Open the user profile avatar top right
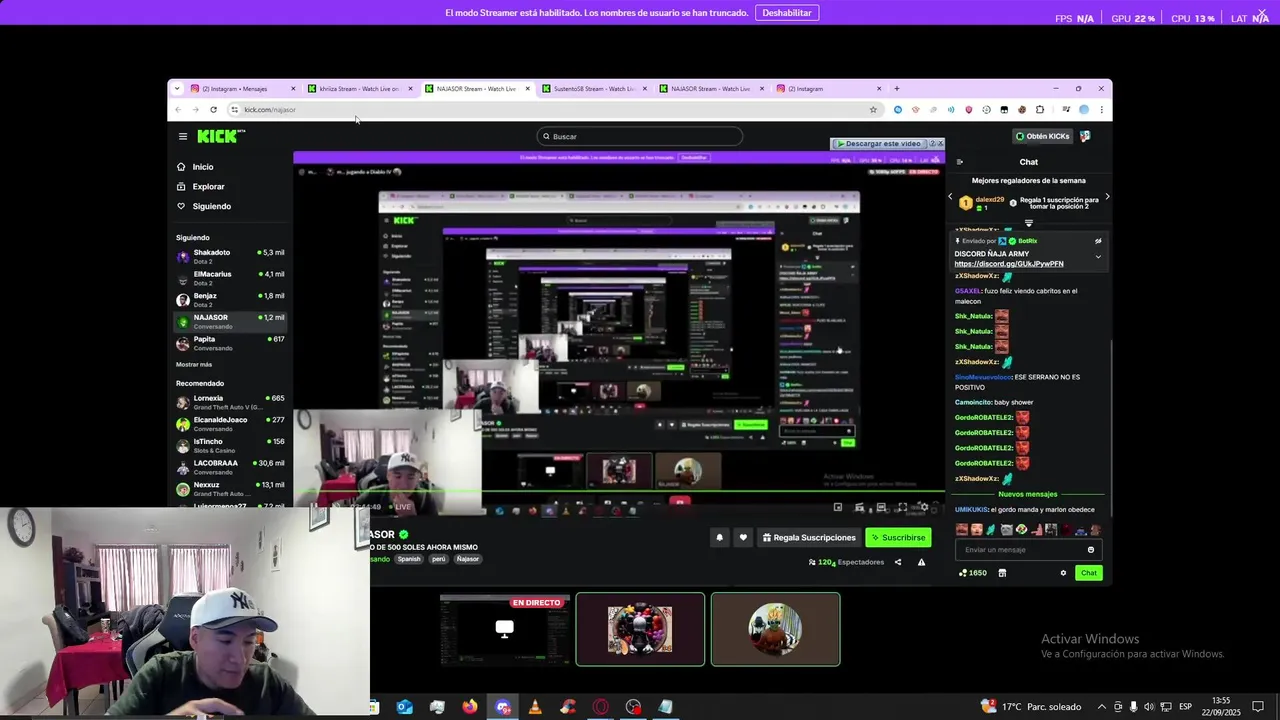 pos(1085,136)
